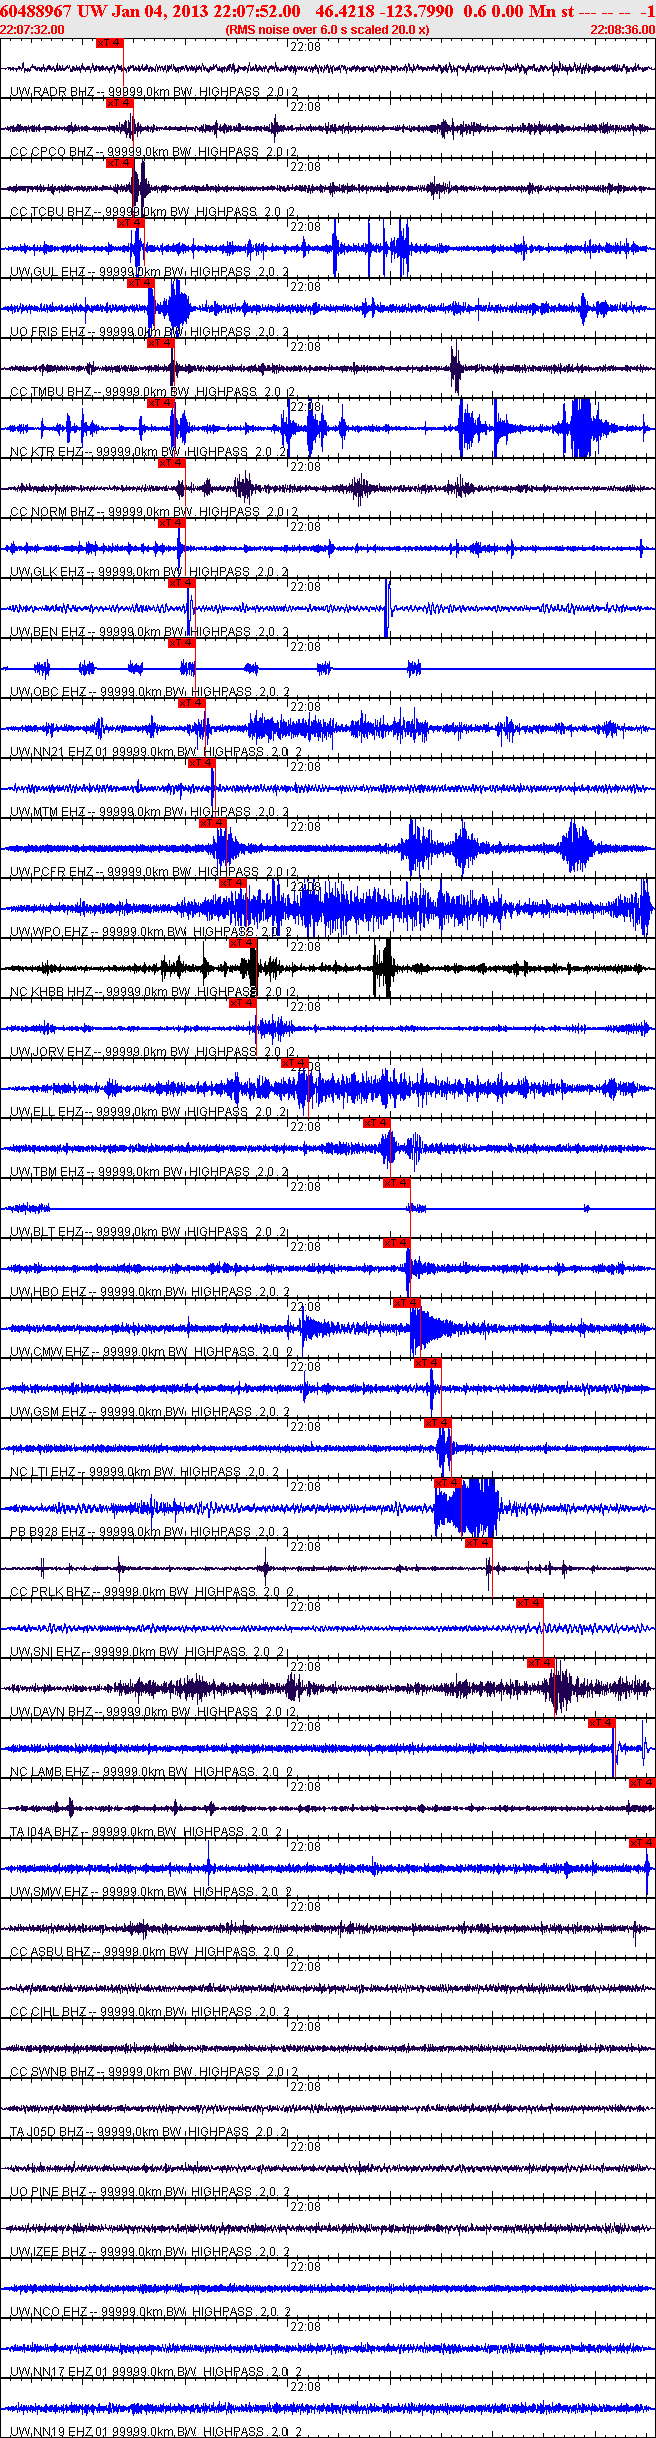
Task: Click the event ID 60488967 in header
Action: point(36,10)
